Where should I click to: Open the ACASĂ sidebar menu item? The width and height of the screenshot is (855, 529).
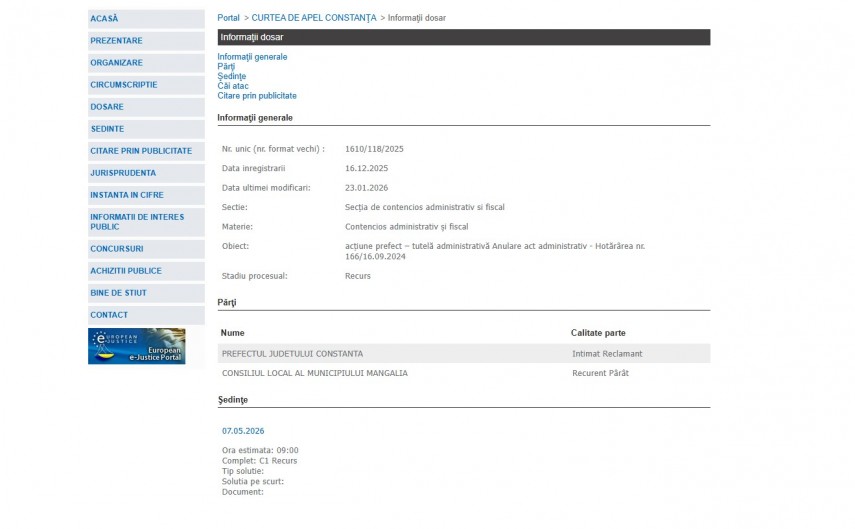click(x=104, y=19)
